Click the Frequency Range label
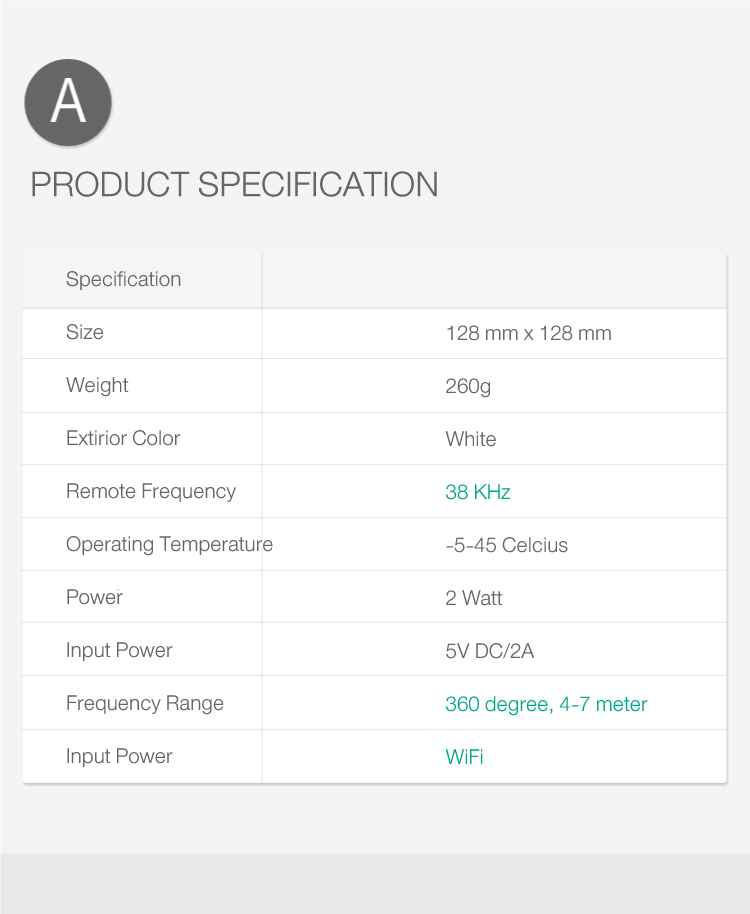750x914 pixels. pos(145,704)
